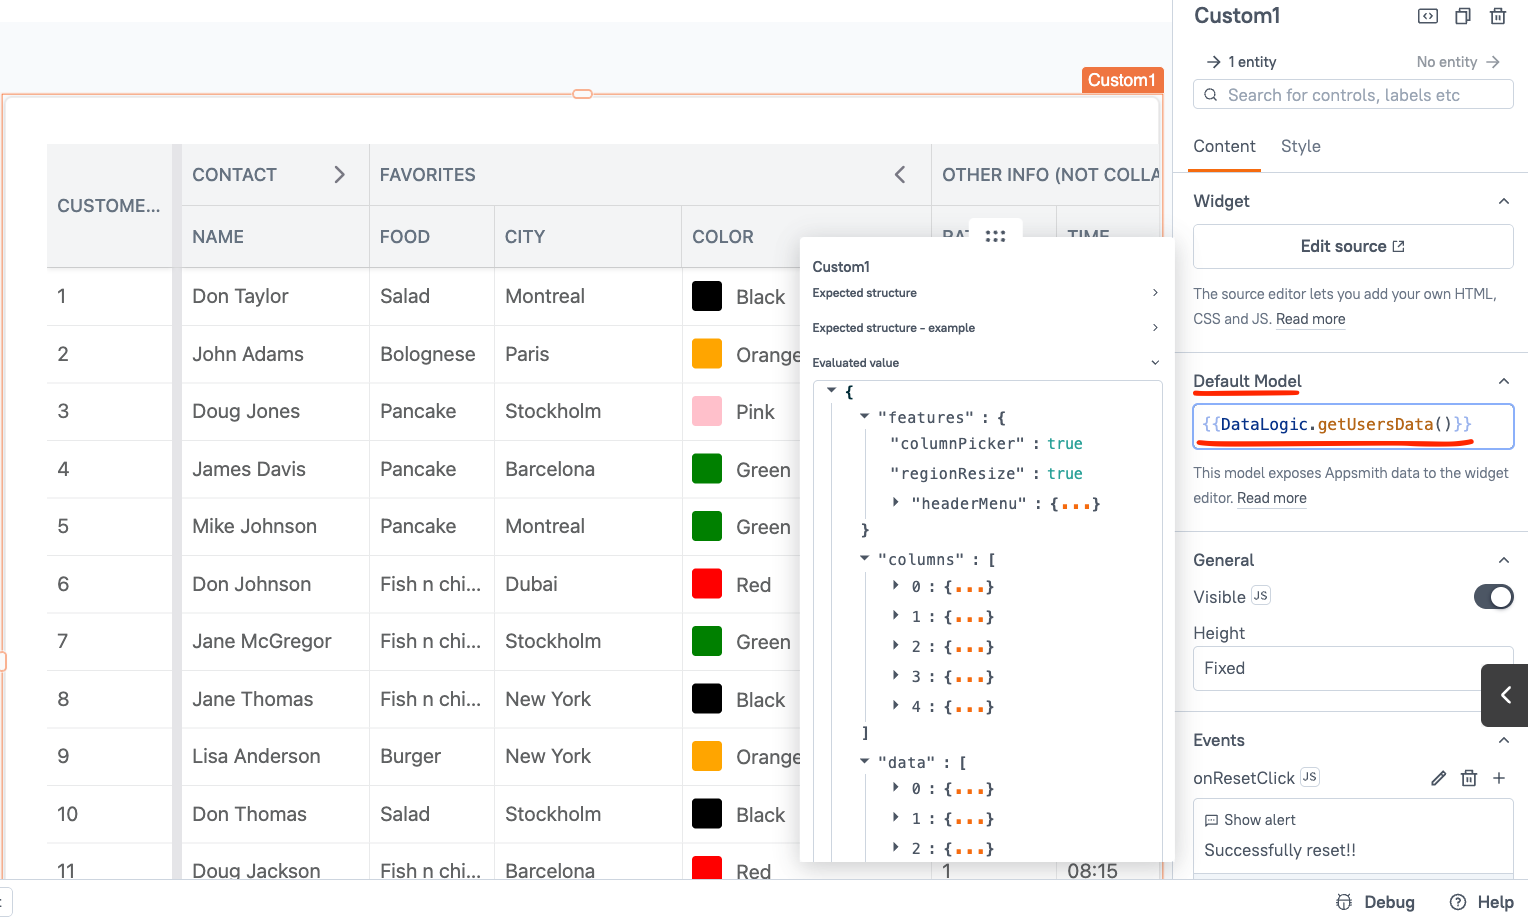Duplicate the Custom1 widget via copy icon

coord(1462,16)
